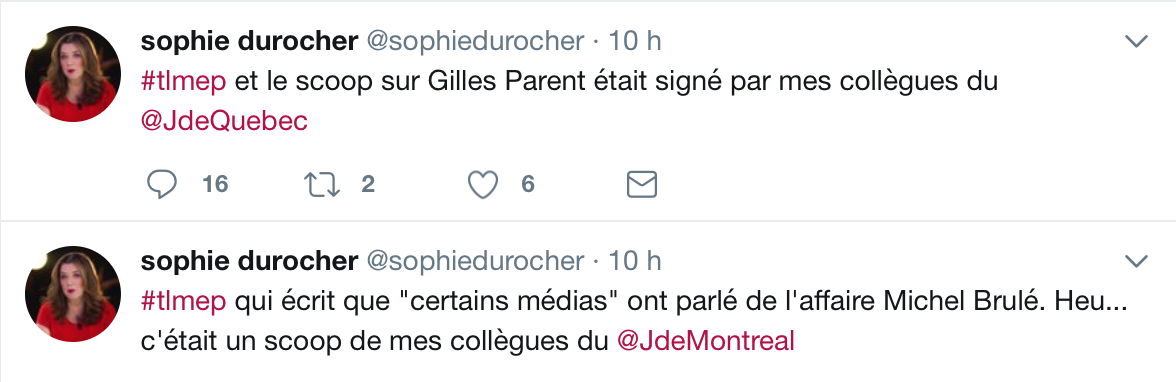Image resolution: width=1176 pixels, height=382 pixels.
Task: Open the profile avatar on the second tweet
Action: click(x=73, y=293)
